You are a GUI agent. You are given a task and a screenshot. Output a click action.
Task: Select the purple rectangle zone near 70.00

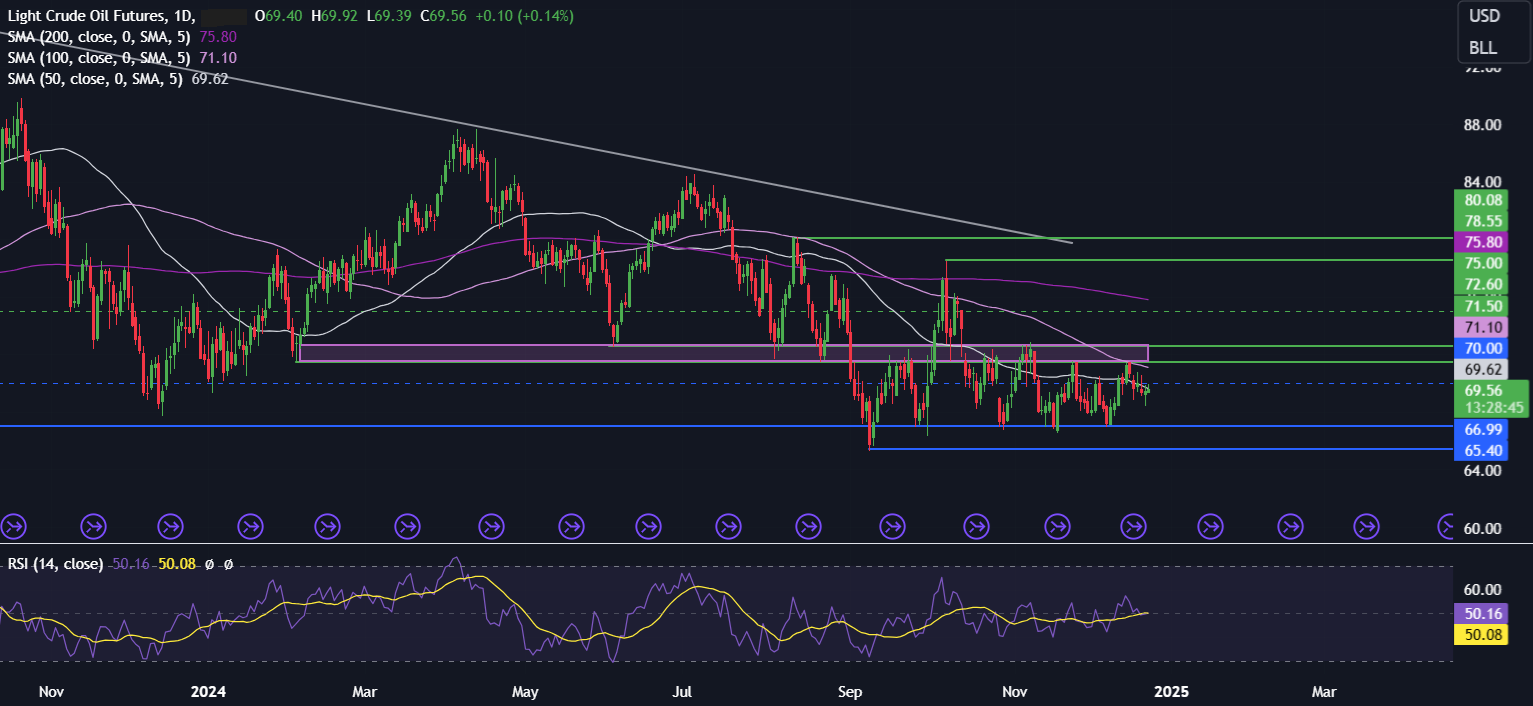point(724,353)
